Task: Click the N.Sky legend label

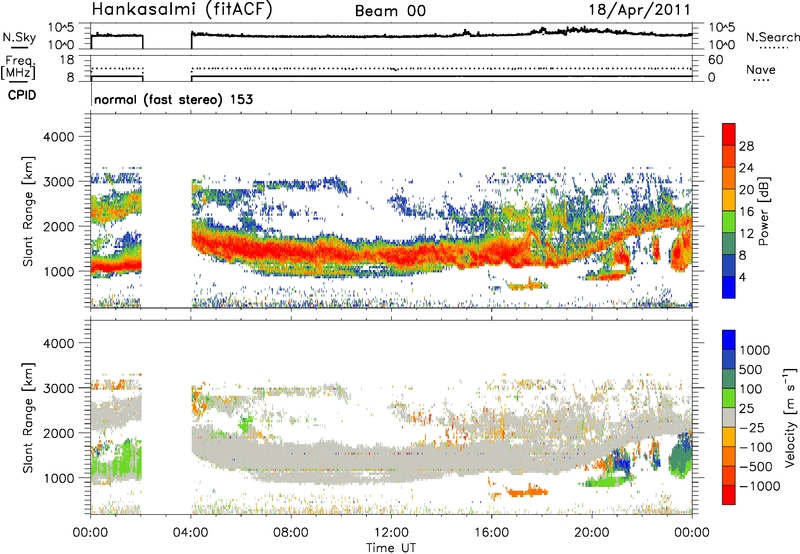Action: 19,37
